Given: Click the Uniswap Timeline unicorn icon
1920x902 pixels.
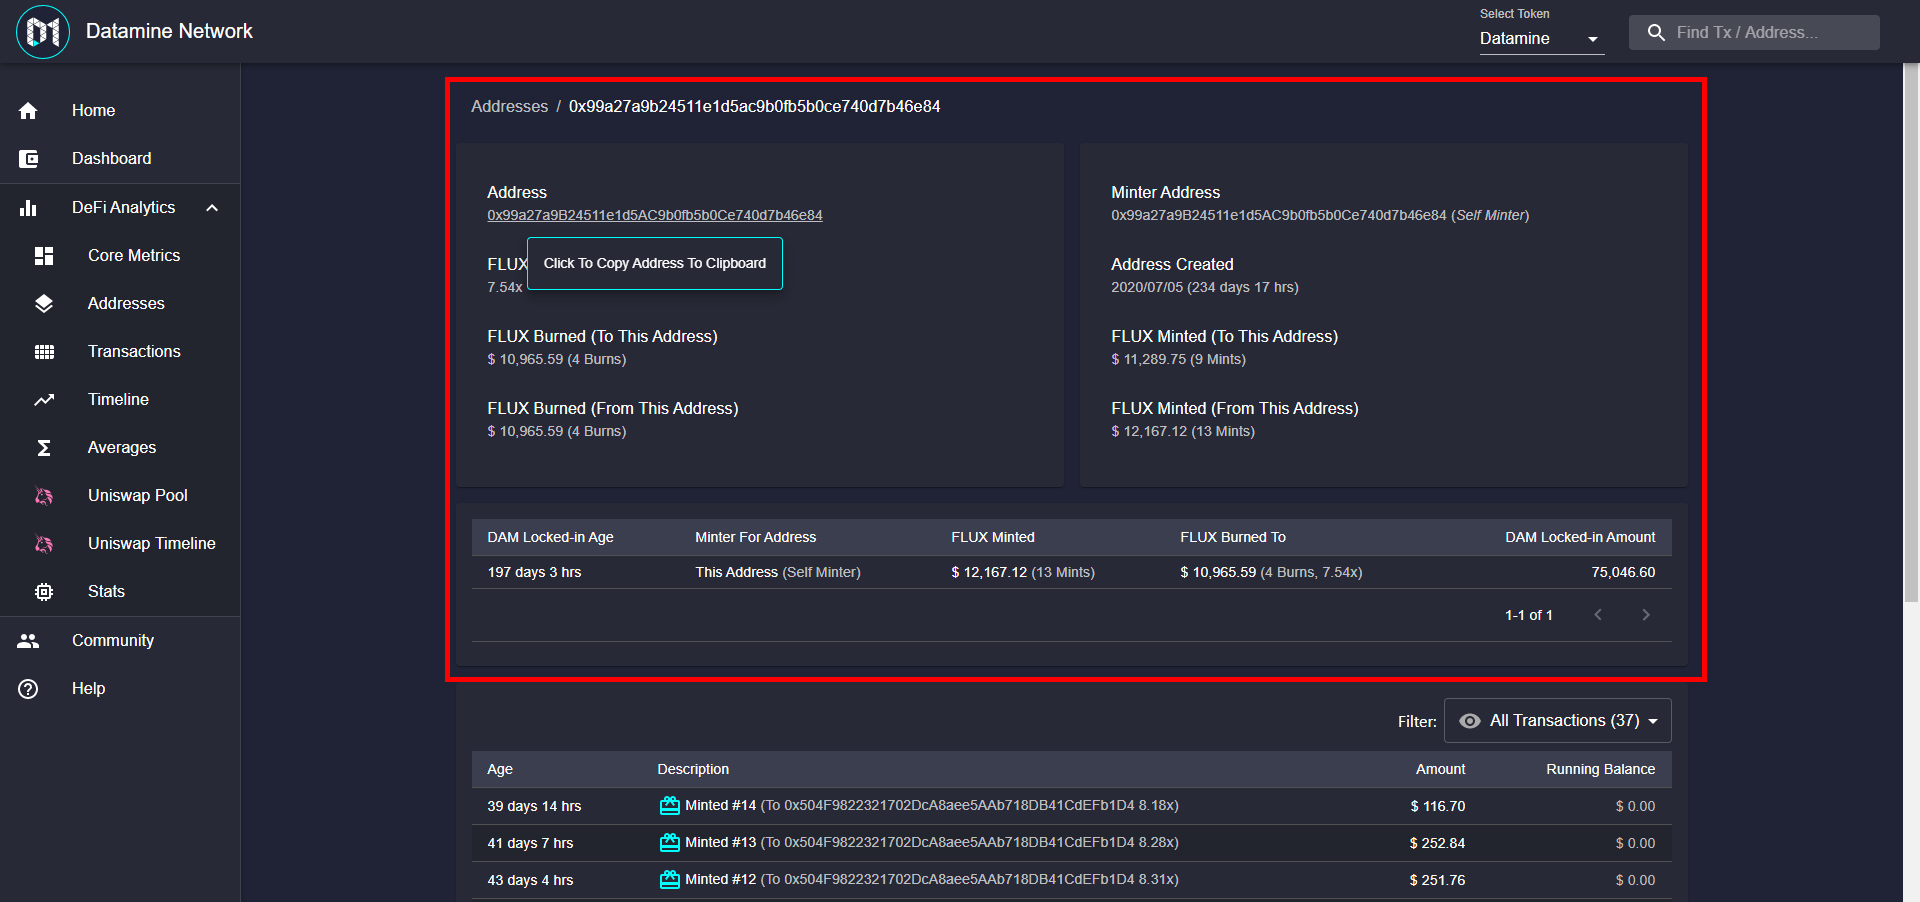Looking at the screenshot, I should pyautogui.click(x=44, y=544).
